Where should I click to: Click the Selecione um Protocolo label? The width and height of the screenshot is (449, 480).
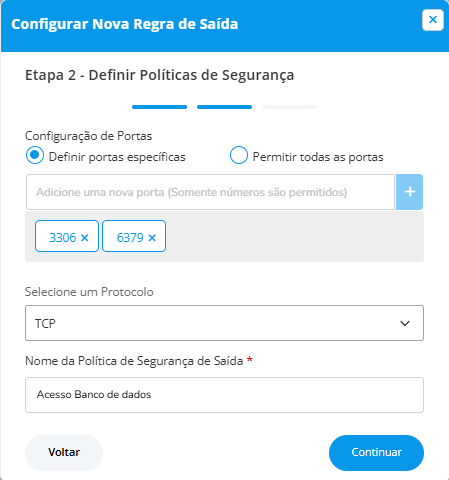[89, 292]
